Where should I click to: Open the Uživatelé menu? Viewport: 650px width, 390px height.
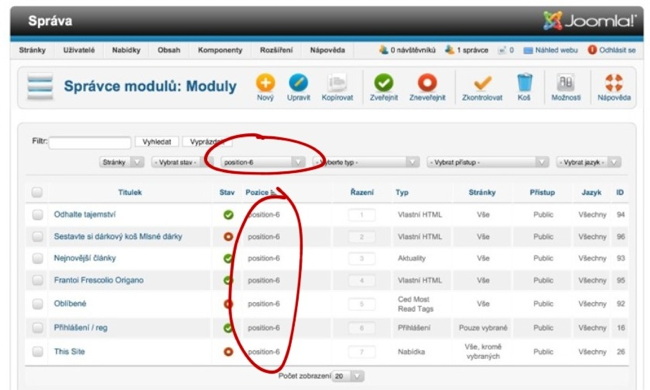79,50
